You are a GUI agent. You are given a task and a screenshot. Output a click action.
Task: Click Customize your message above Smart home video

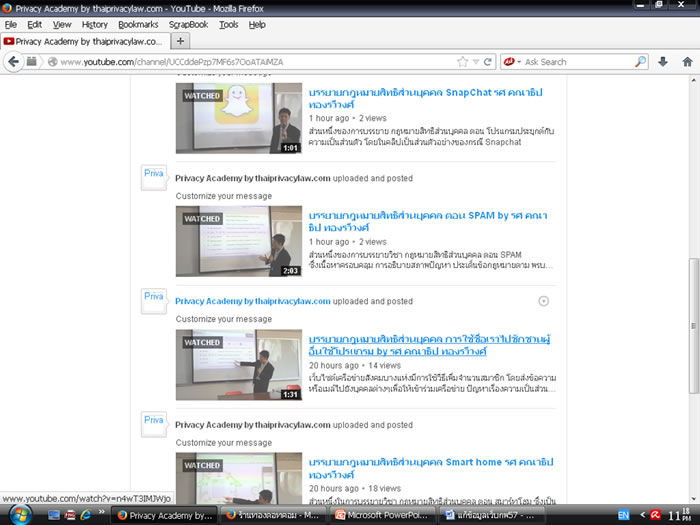[x=224, y=443]
